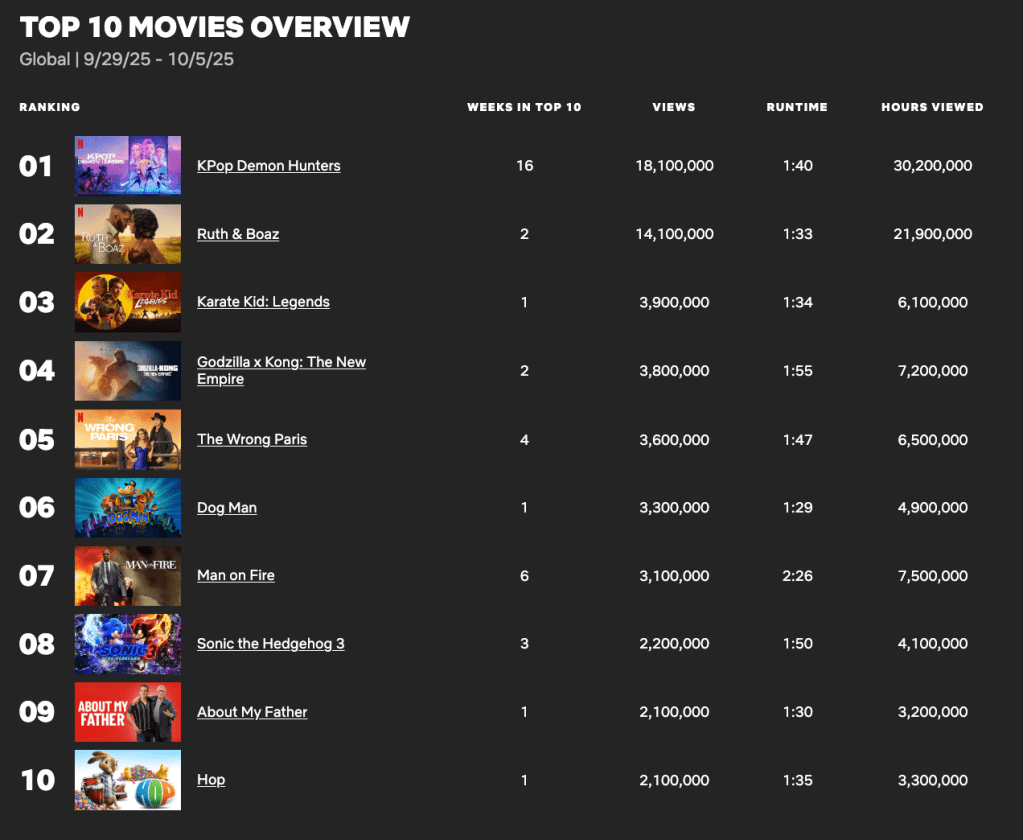Click the HOURS VIEWED column header
The height and width of the screenshot is (840, 1023).
point(932,107)
